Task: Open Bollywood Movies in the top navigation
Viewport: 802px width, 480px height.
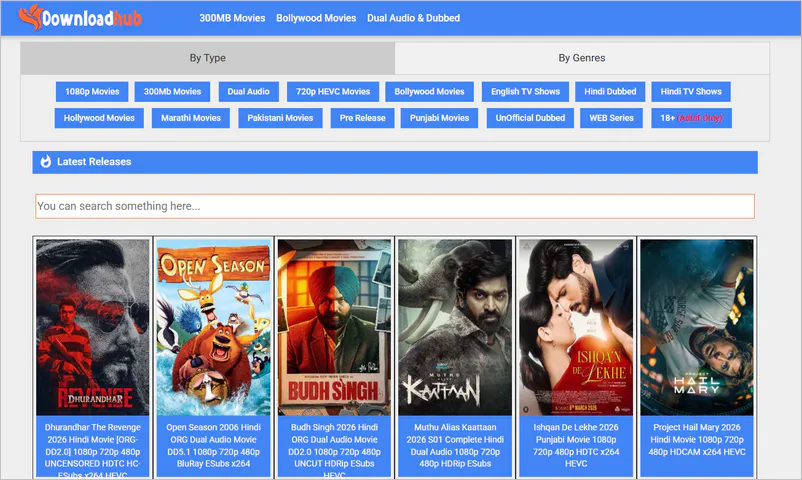Action: (x=316, y=18)
